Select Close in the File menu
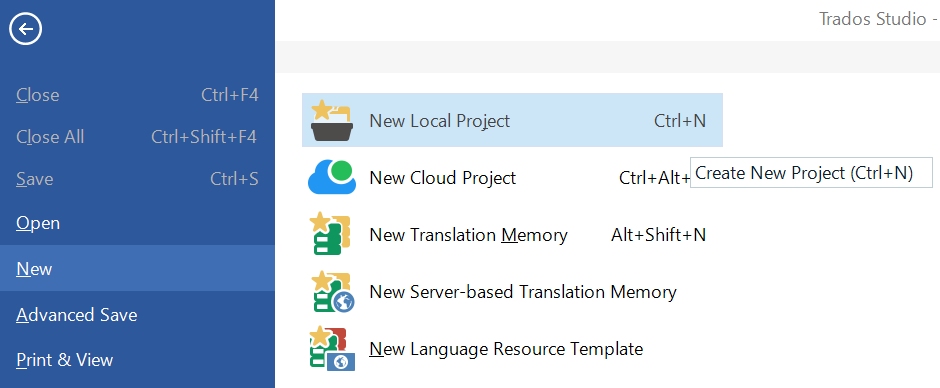The height and width of the screenshot is (388, 940). [x=137, y=95]
